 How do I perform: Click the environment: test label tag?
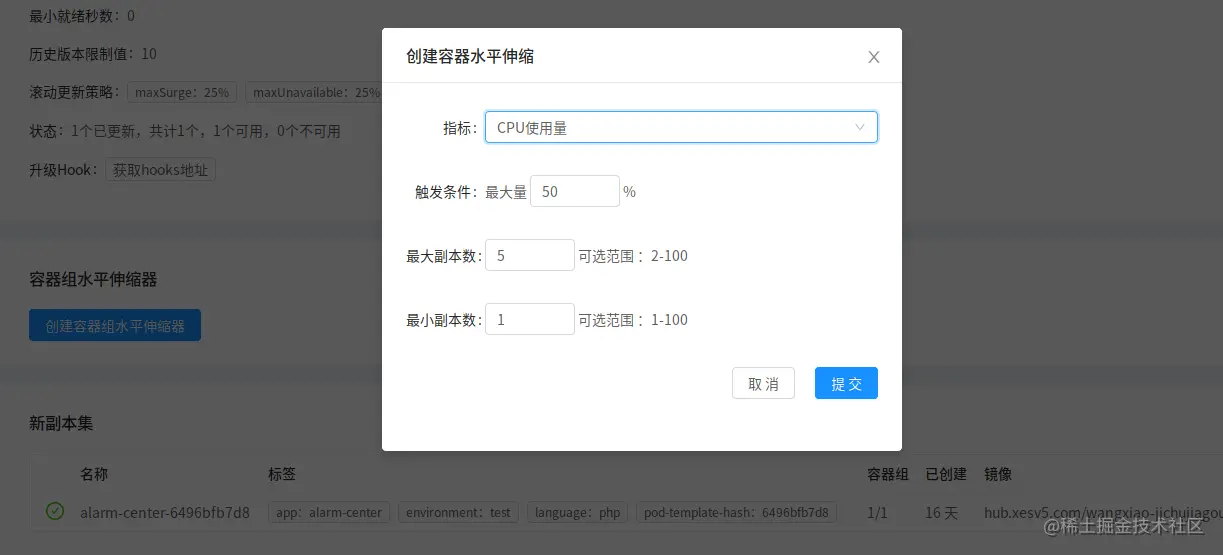coord(458,512)
